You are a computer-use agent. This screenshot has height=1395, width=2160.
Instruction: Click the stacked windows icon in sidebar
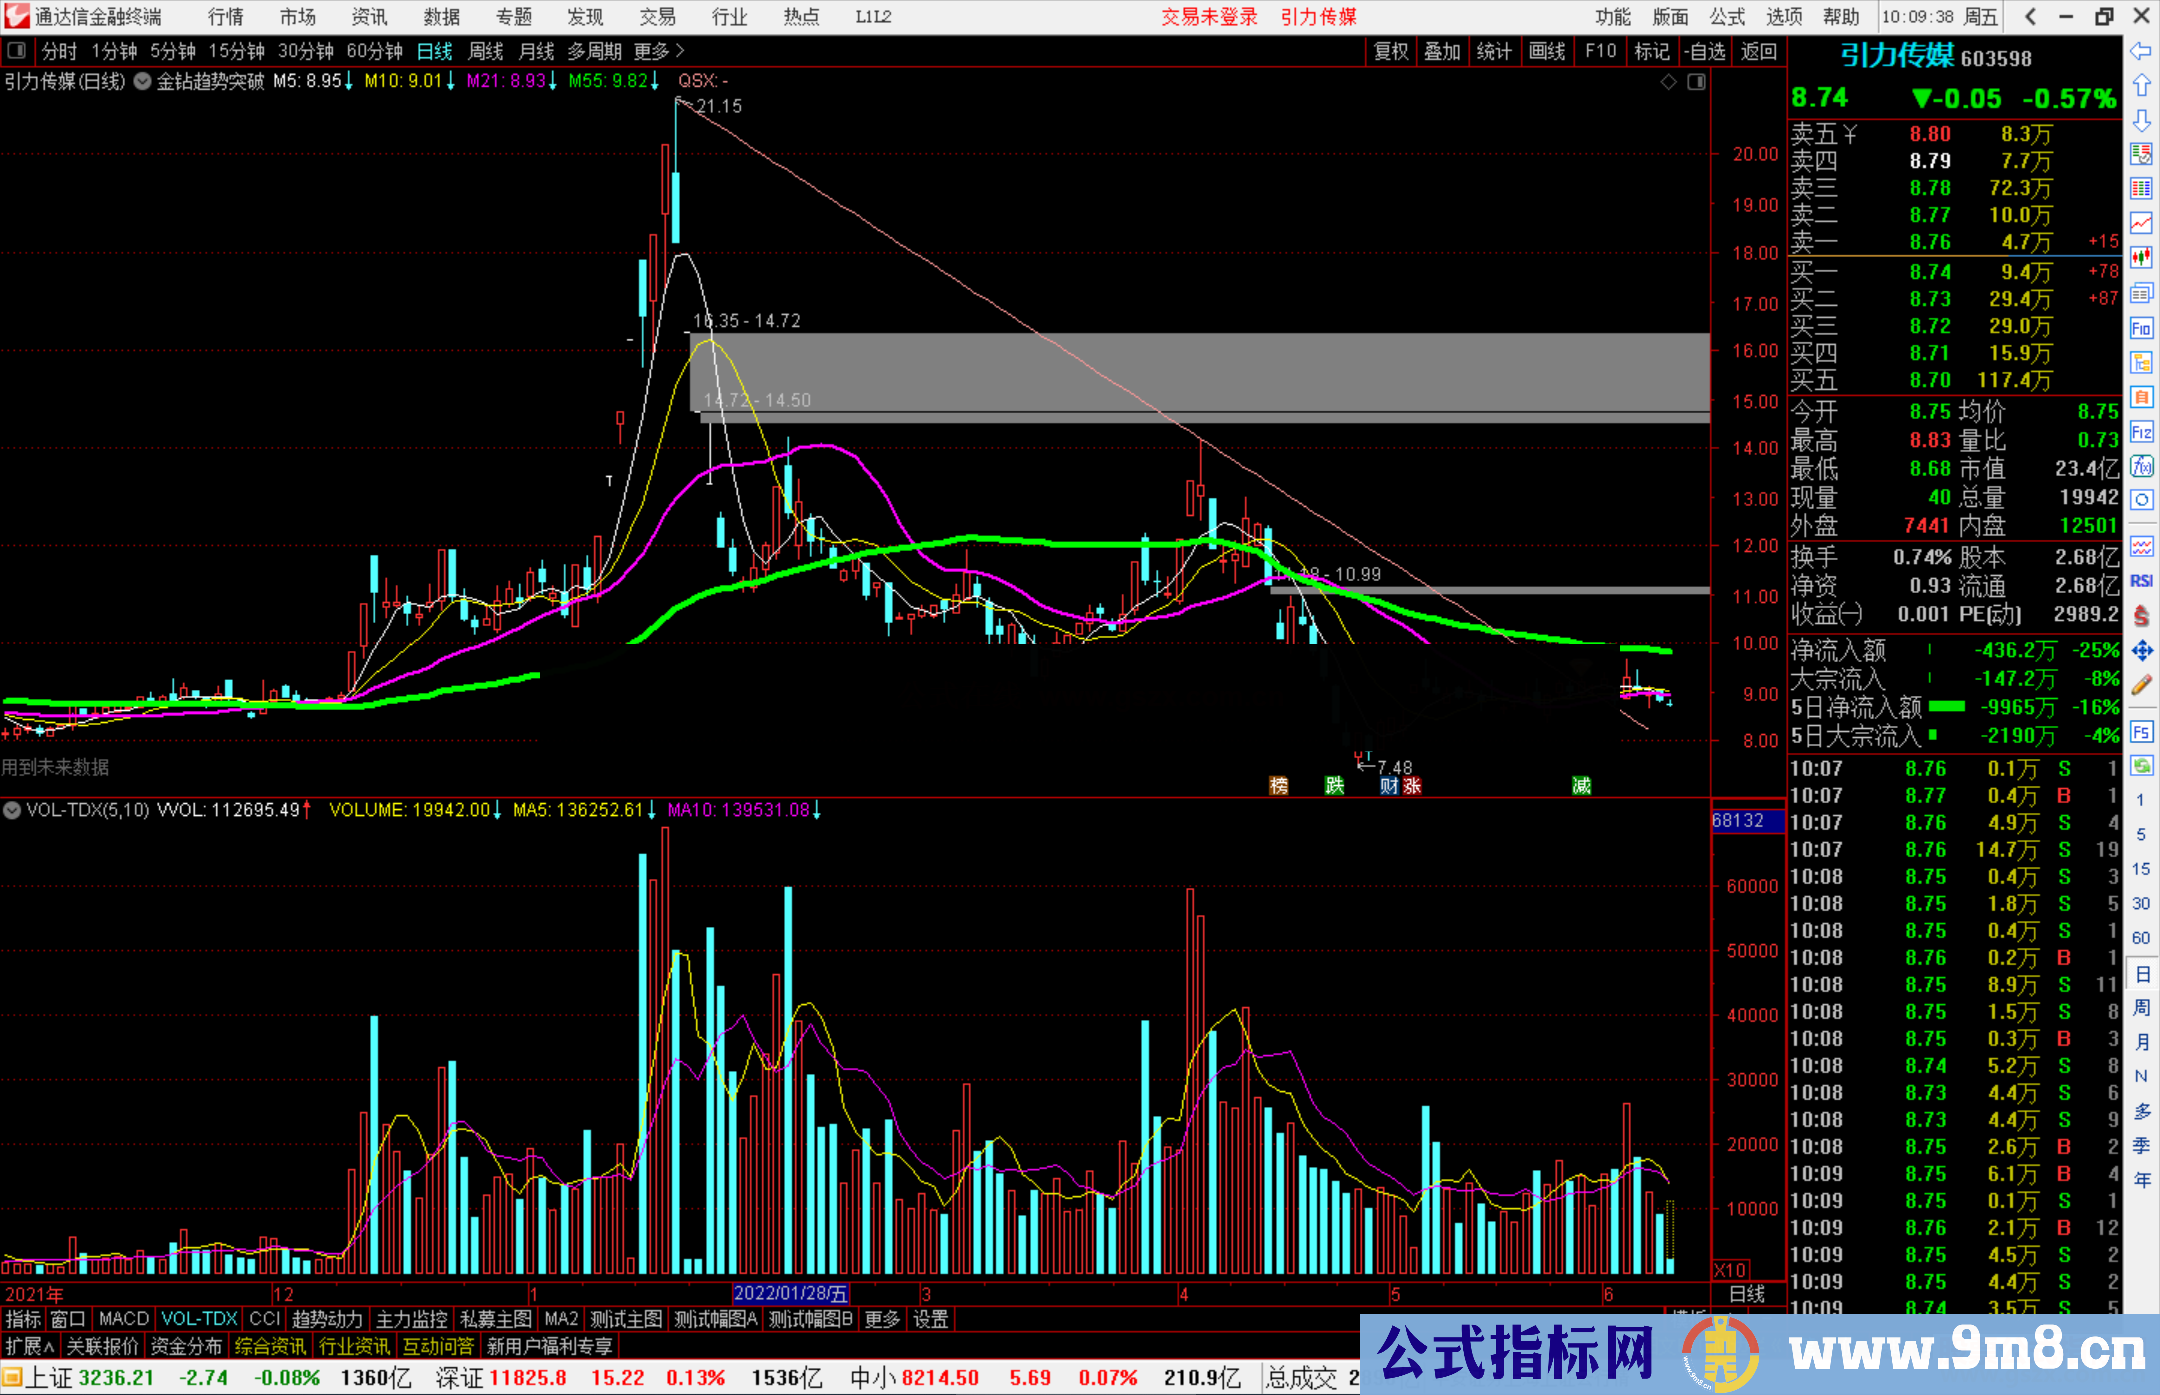point(2141,293)
